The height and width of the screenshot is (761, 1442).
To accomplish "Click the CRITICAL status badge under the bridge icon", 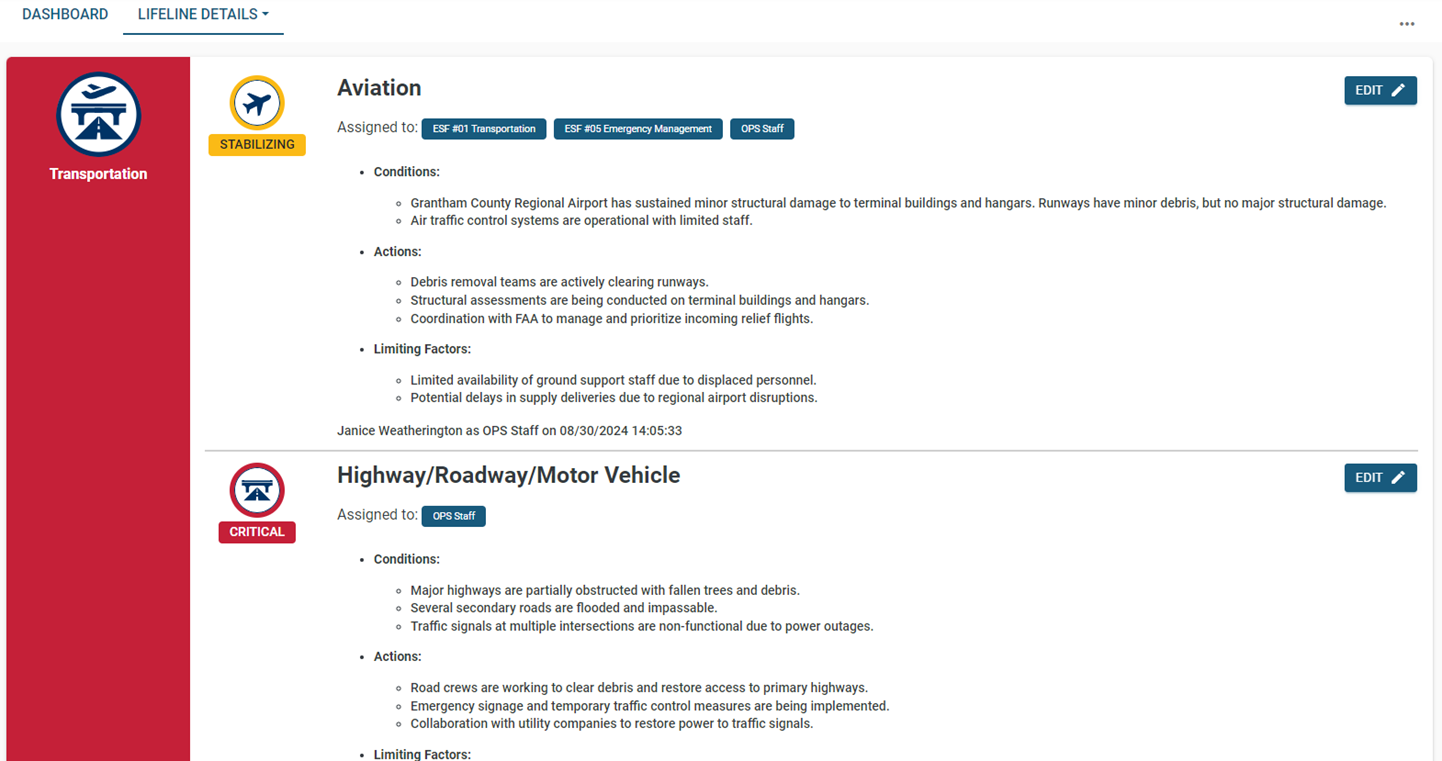I will [257, 531].
